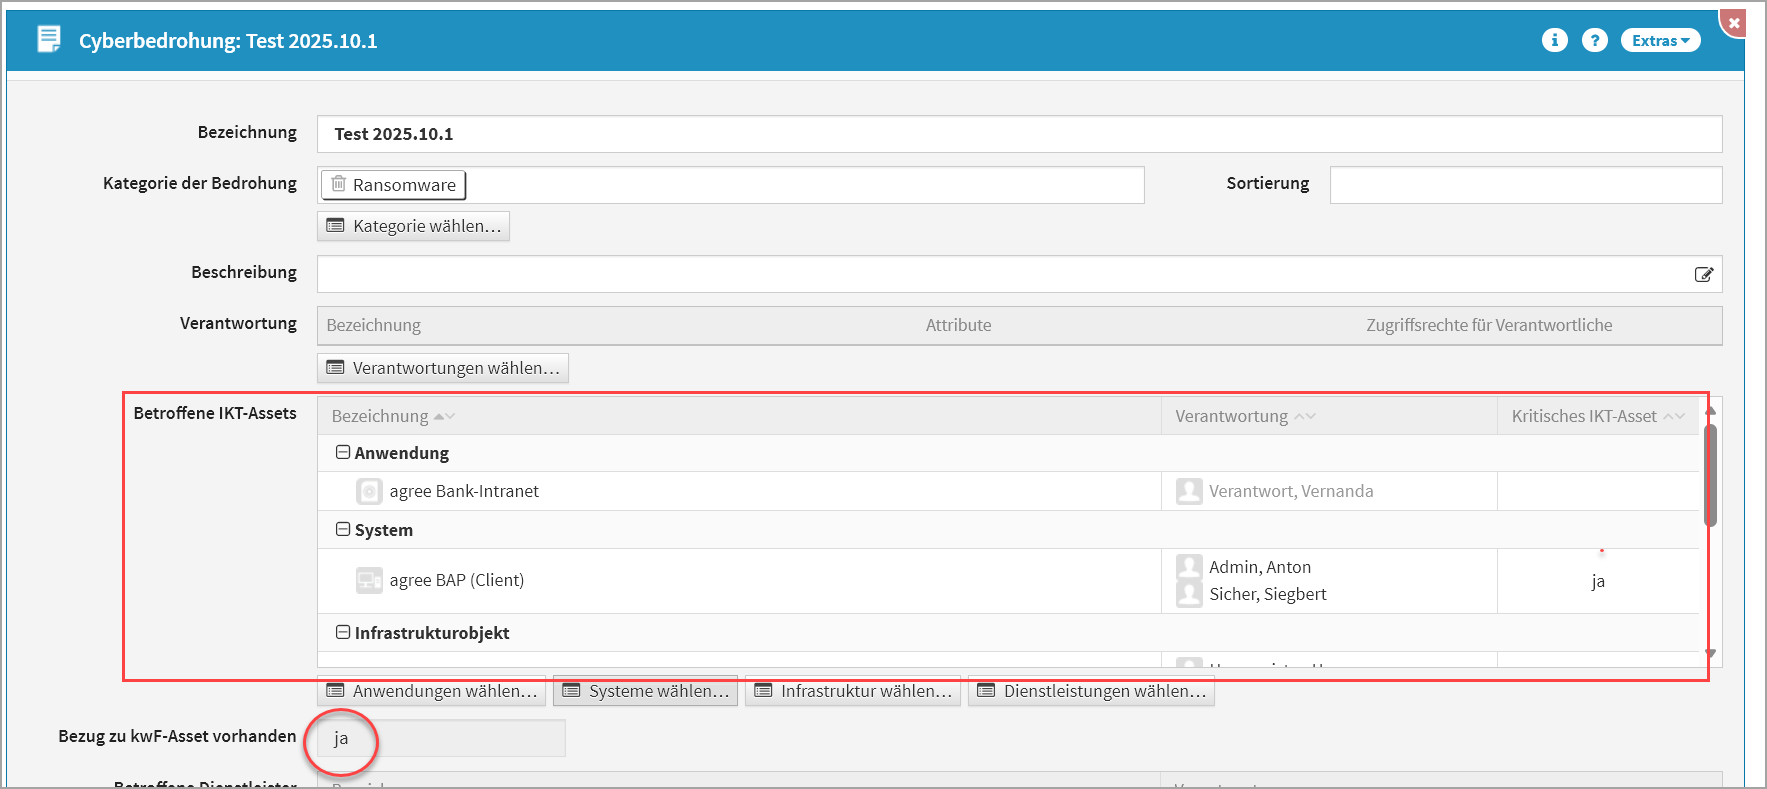Focus the Sortierung input field
The image size is (1767, 789).
pyautogui.click(x=1525, y=185)
